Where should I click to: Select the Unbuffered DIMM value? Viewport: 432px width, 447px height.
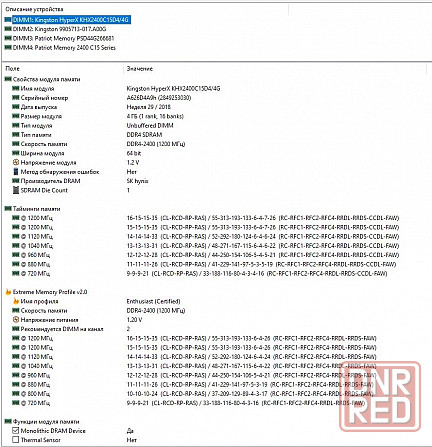coord(150,125)
